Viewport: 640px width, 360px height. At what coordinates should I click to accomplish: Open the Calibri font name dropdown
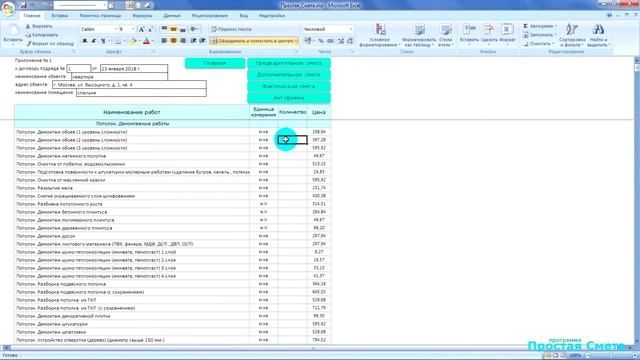(x=115, y=29)
